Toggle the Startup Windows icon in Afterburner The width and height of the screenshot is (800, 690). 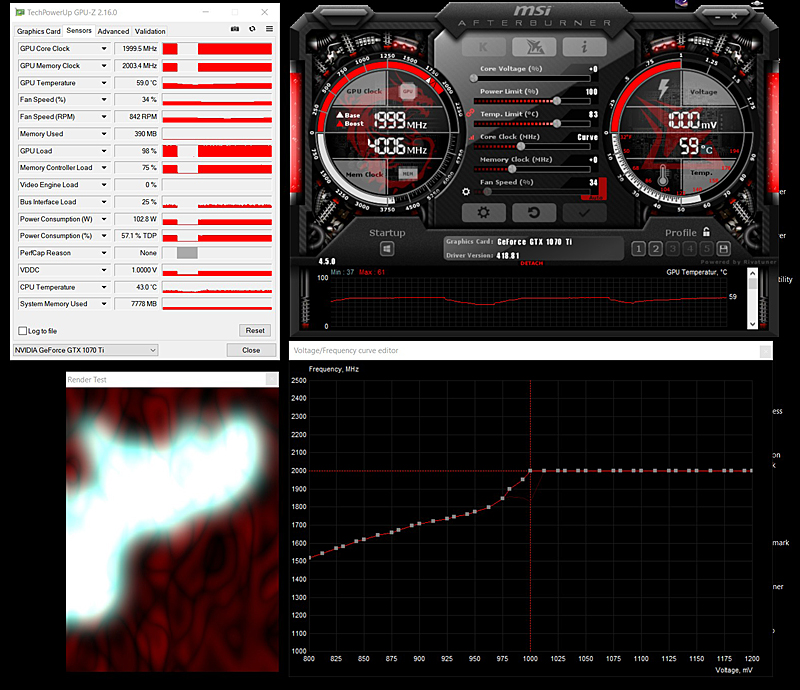coord(387,249)
